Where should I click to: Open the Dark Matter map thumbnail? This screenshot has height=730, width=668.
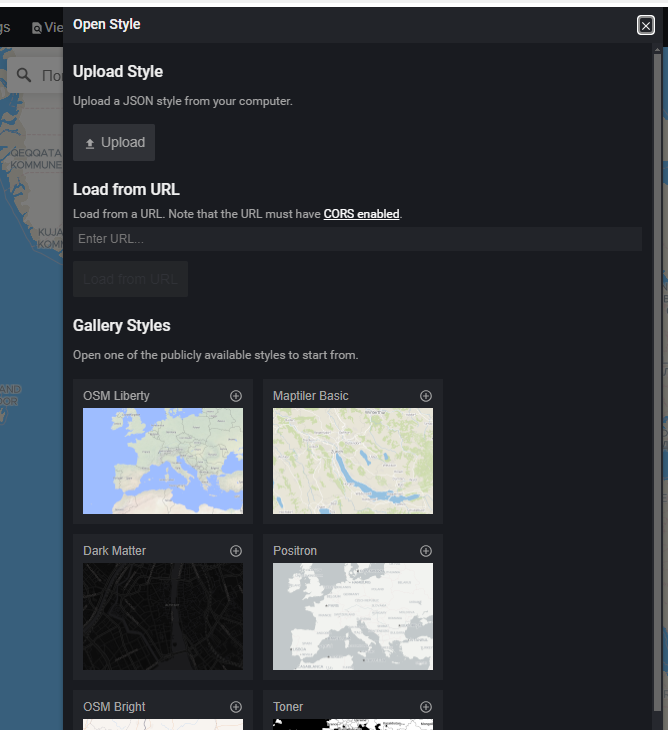click(x=163, y=616)
